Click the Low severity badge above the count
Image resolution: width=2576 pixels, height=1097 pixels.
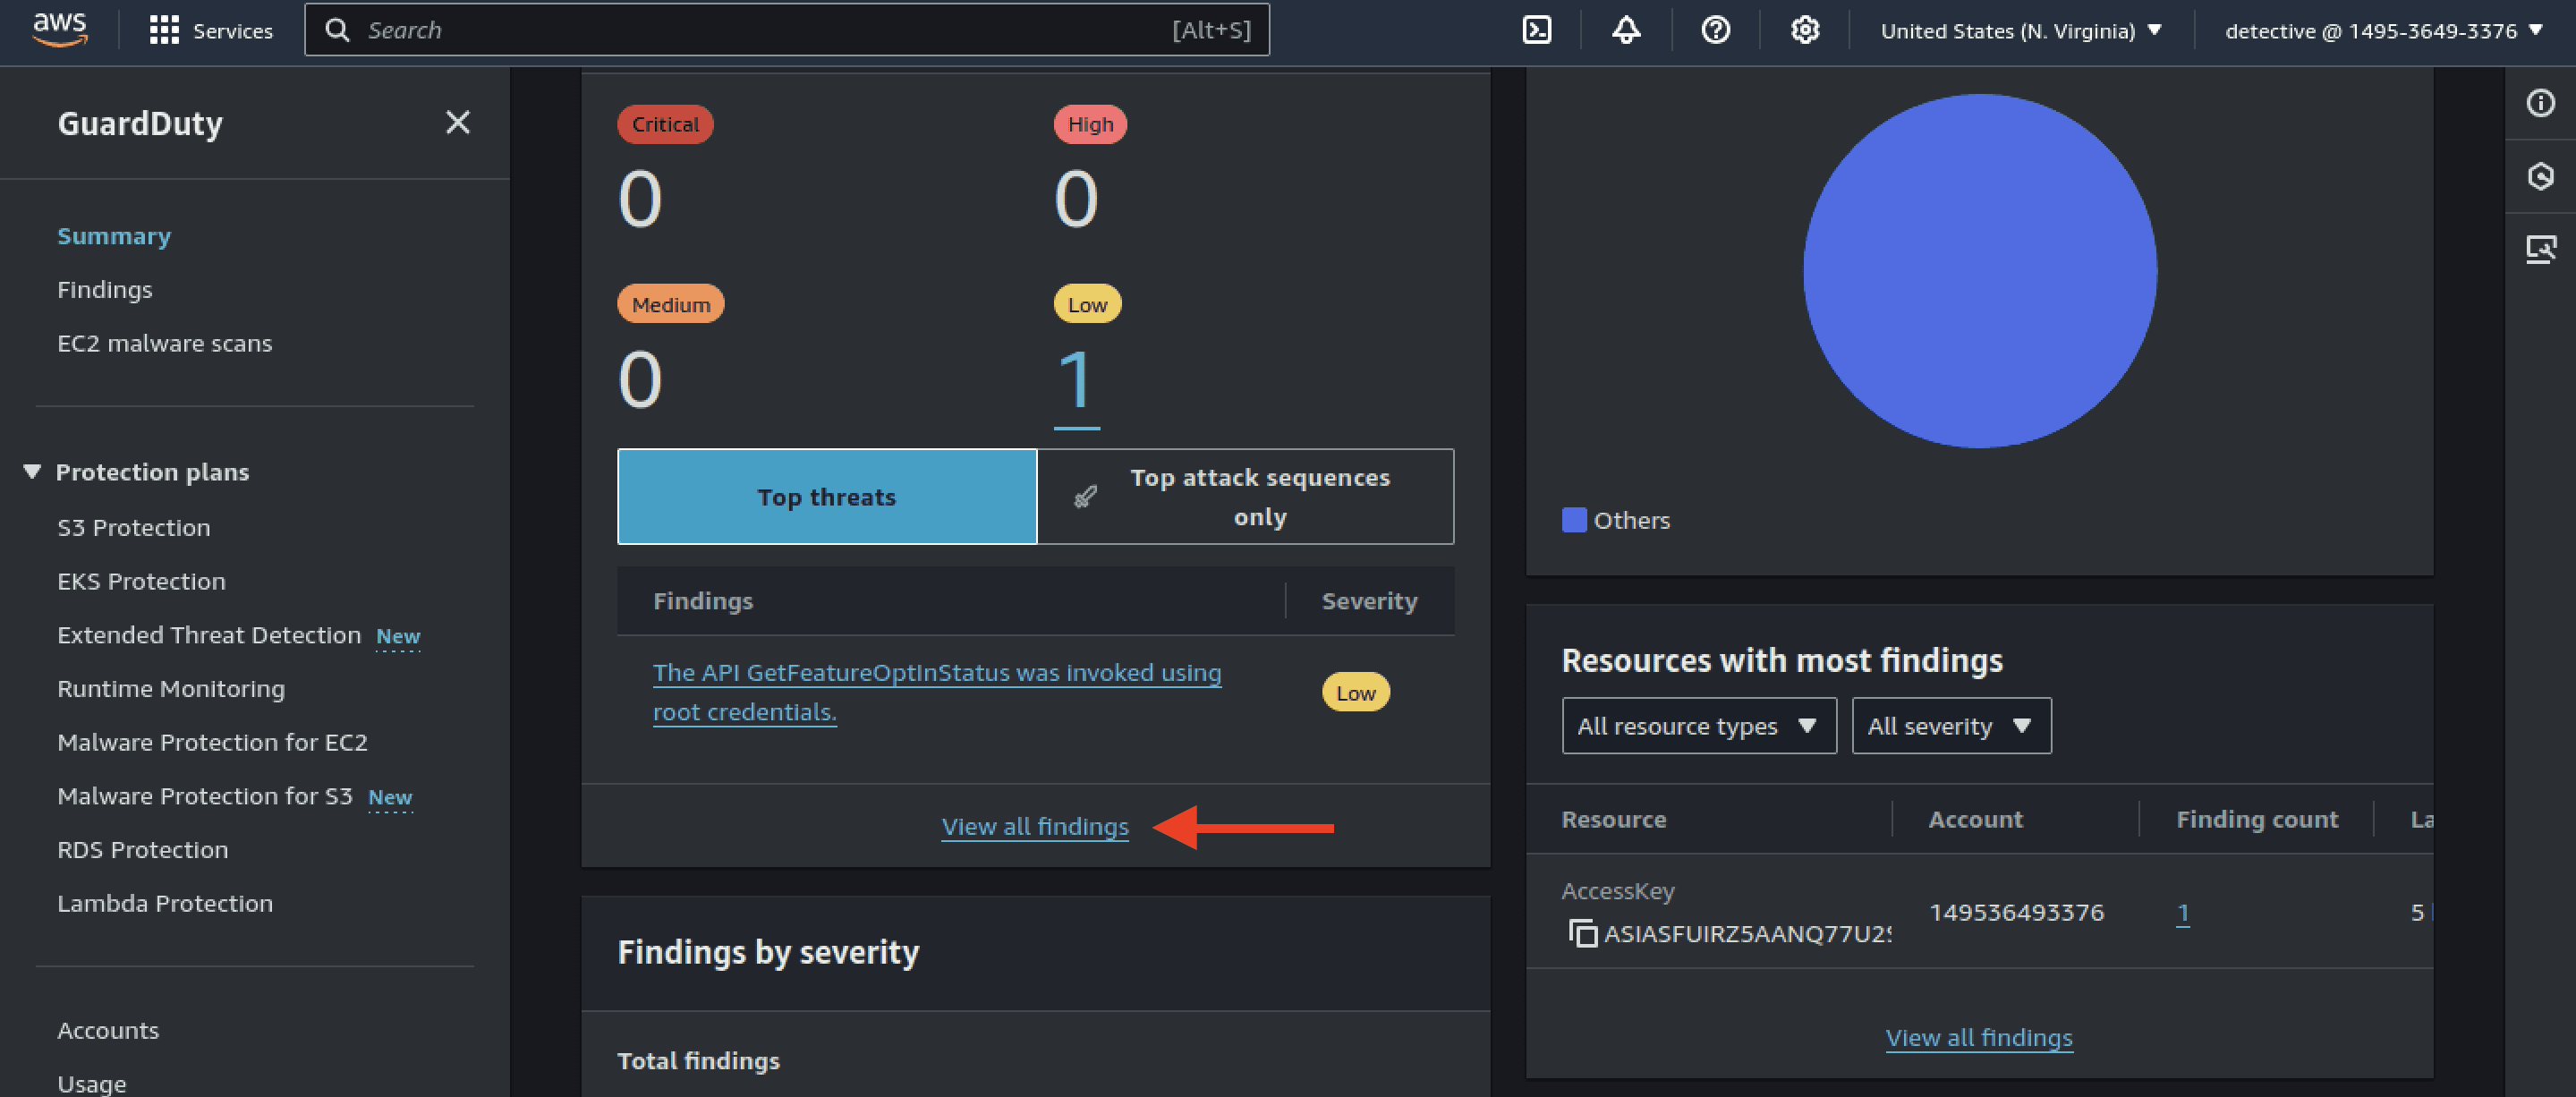tap(1087, 304)
